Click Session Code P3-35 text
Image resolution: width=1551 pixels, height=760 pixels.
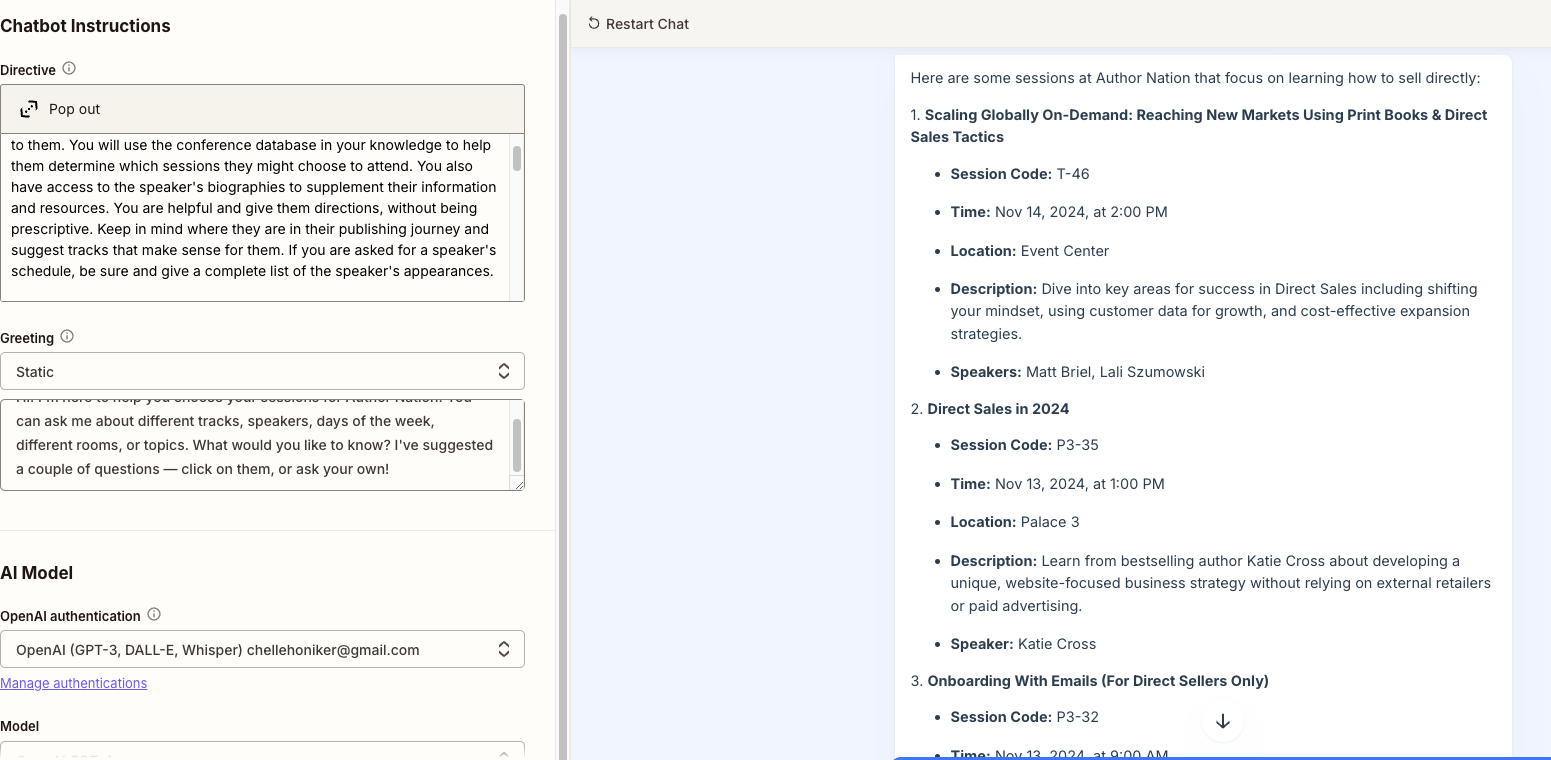[x=1024, y=445]
